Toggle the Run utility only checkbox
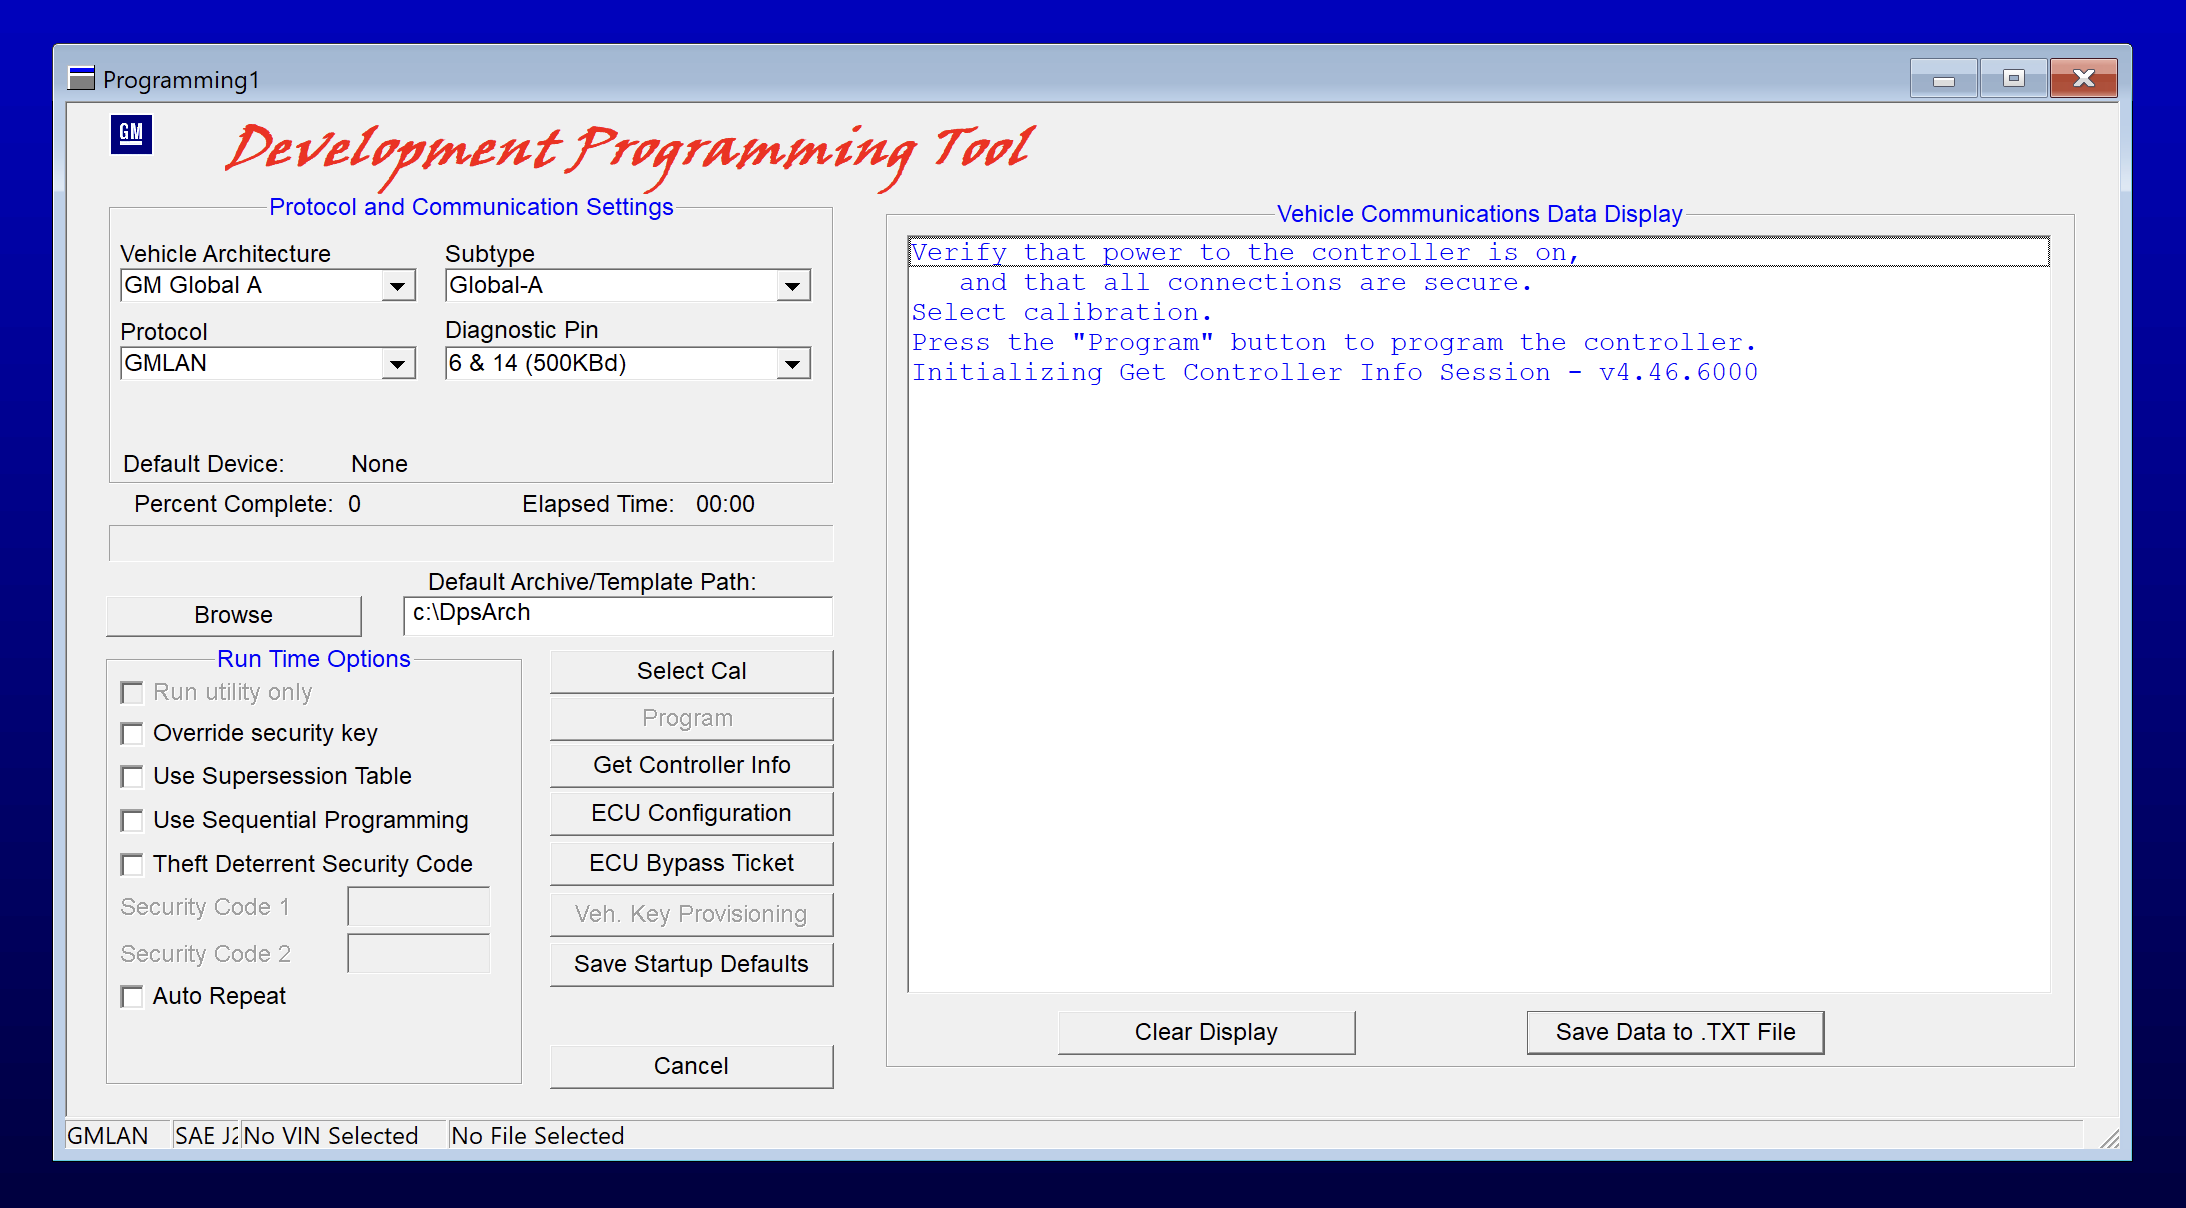The width and height of the screenshot is (2186, 1208). tap(131, 692)
